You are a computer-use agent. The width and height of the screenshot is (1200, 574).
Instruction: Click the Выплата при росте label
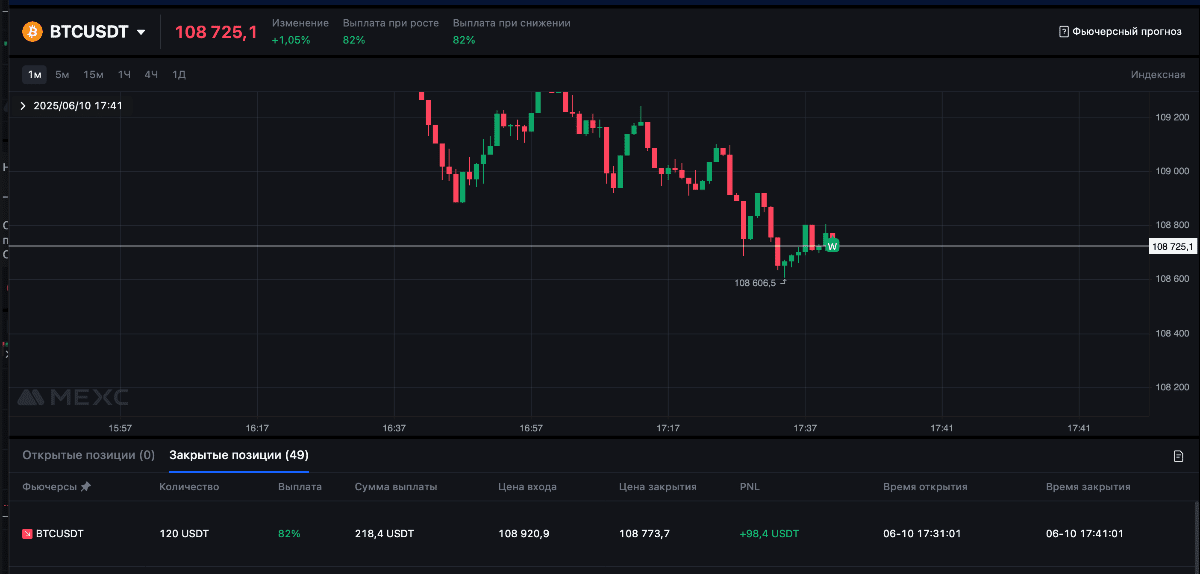coord(390,23)
